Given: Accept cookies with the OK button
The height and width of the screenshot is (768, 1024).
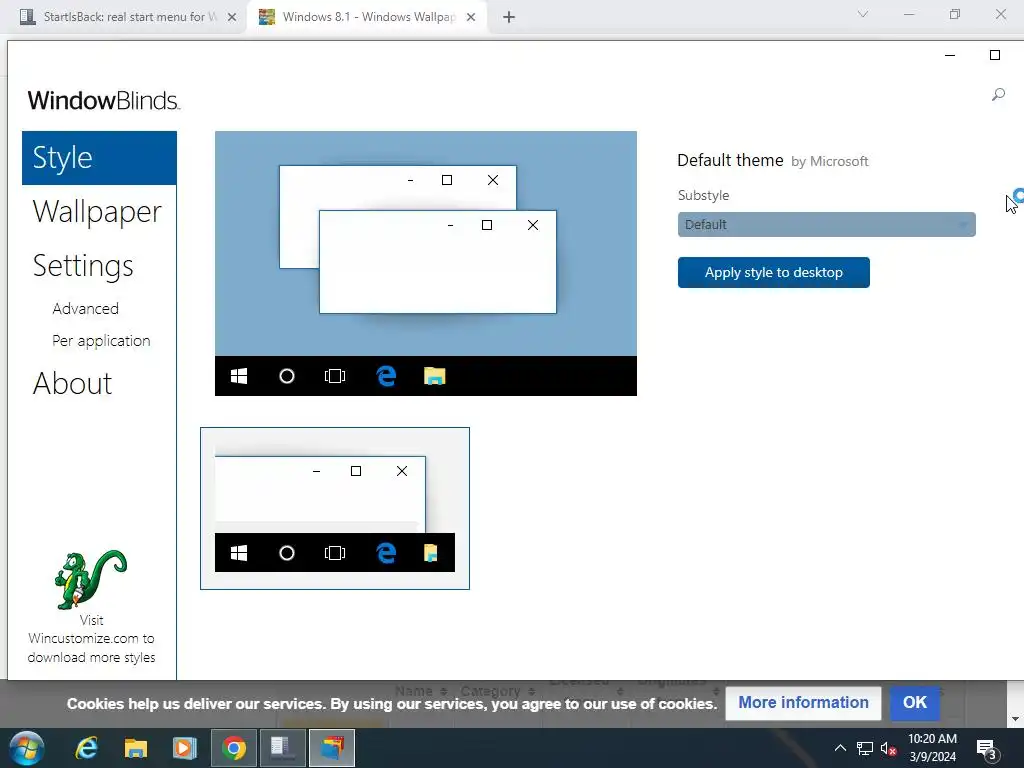Looking at the screenshot, I should (915, 703).
